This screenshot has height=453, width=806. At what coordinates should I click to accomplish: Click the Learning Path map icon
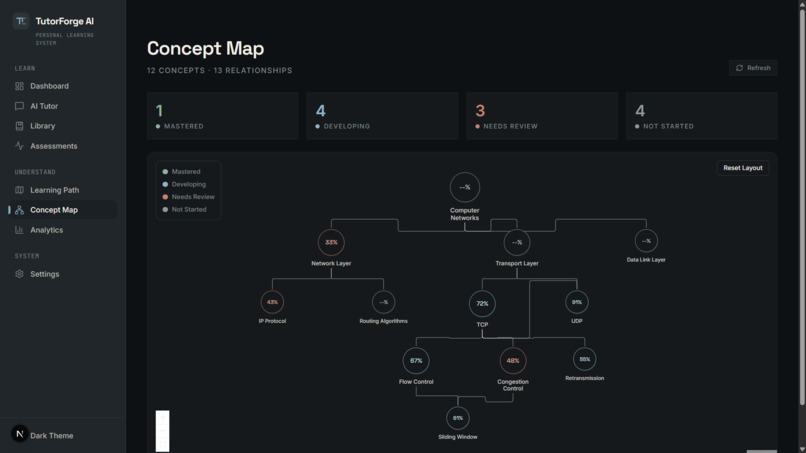(19, 190)
